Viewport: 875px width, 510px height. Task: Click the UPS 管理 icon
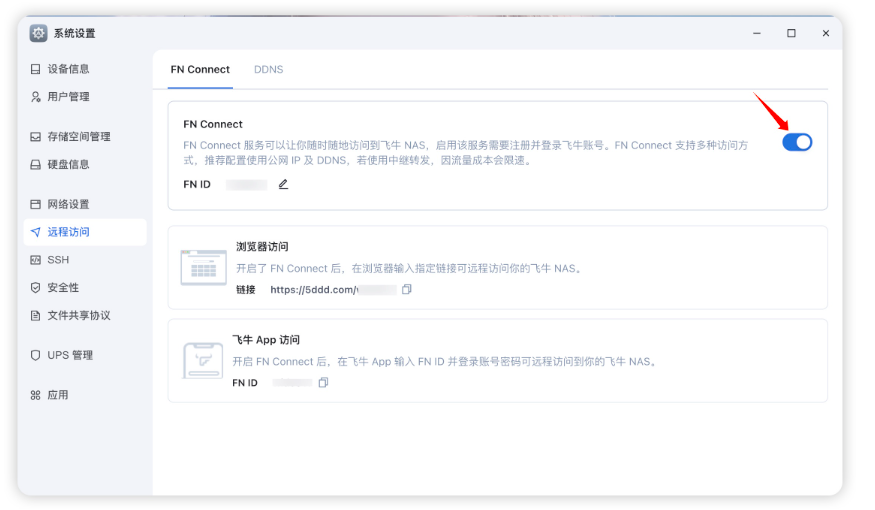point(36,355)
